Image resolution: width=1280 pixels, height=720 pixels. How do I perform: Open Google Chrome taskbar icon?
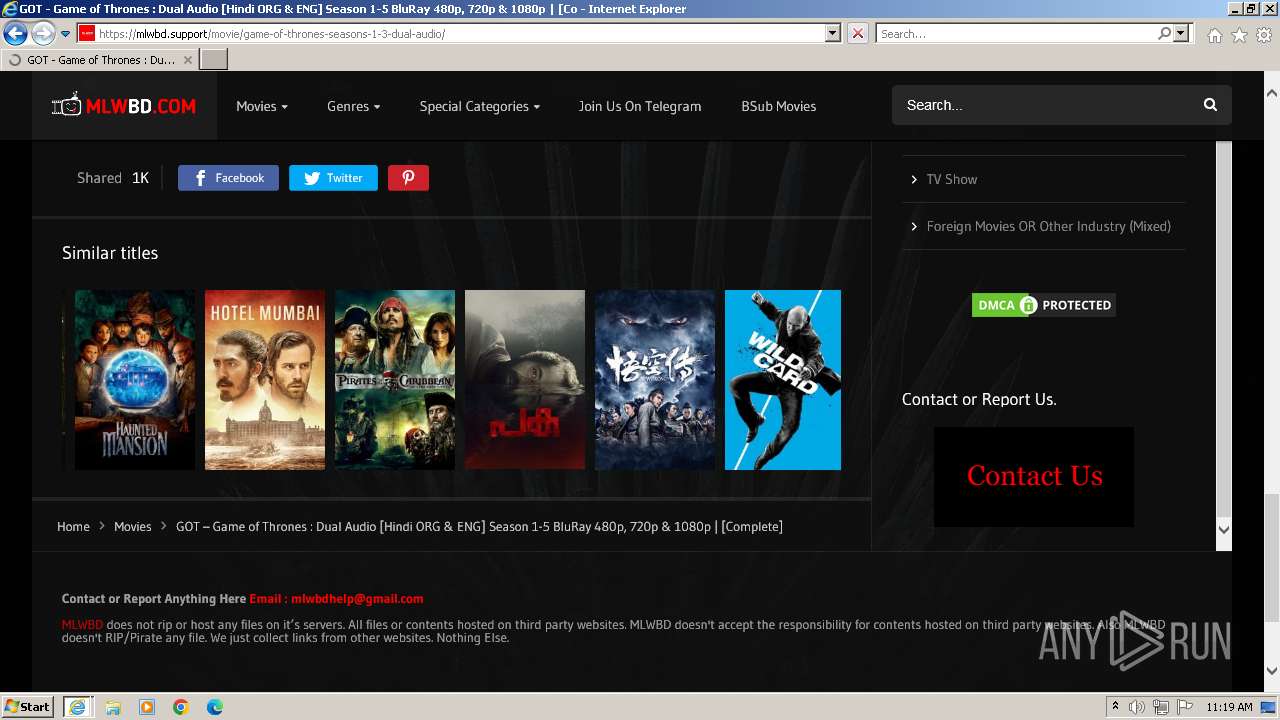click(x=181, y=707)
